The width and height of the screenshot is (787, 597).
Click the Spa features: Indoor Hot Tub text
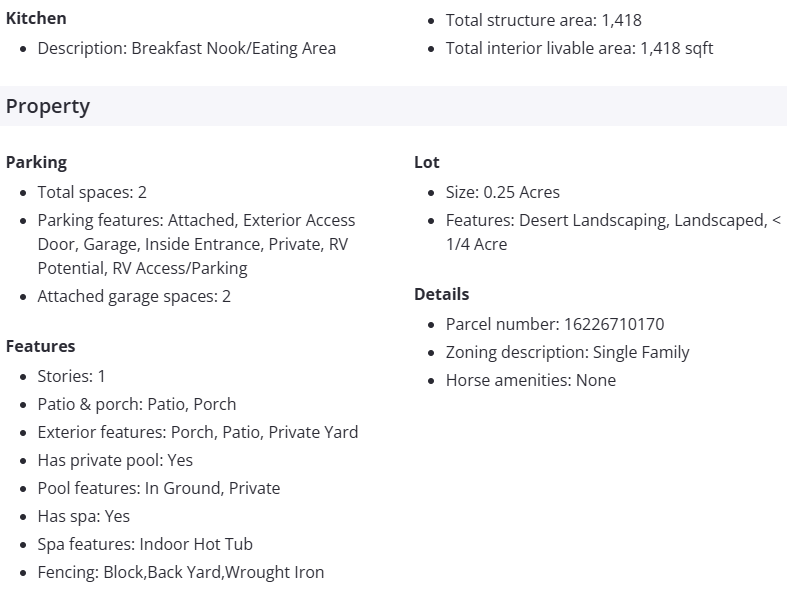(145, 544)
